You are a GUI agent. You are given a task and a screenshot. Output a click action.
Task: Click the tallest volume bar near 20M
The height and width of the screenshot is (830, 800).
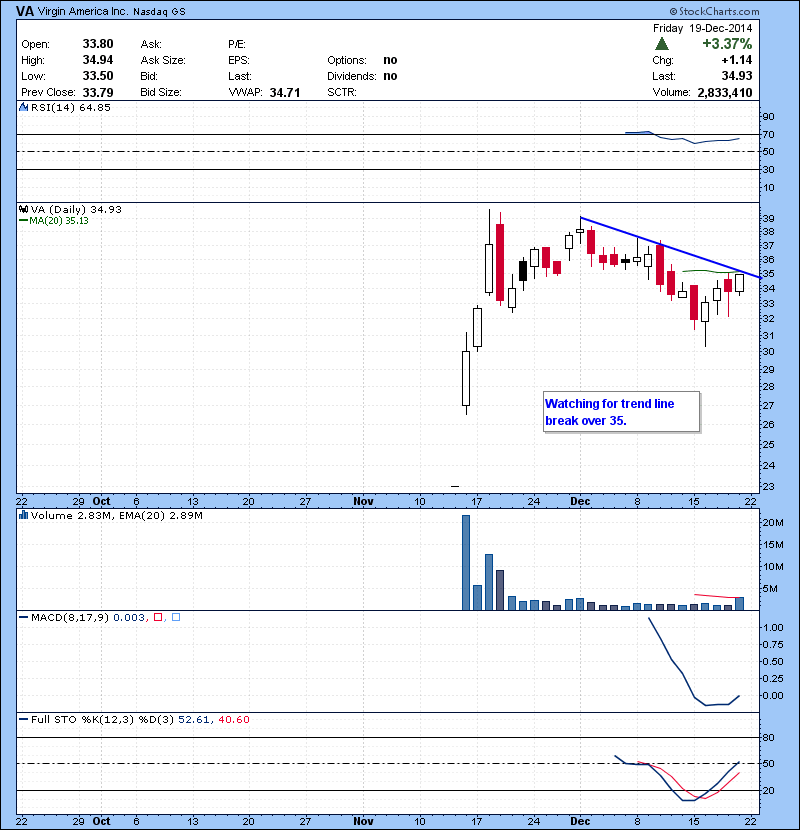[x=466, y=562]
